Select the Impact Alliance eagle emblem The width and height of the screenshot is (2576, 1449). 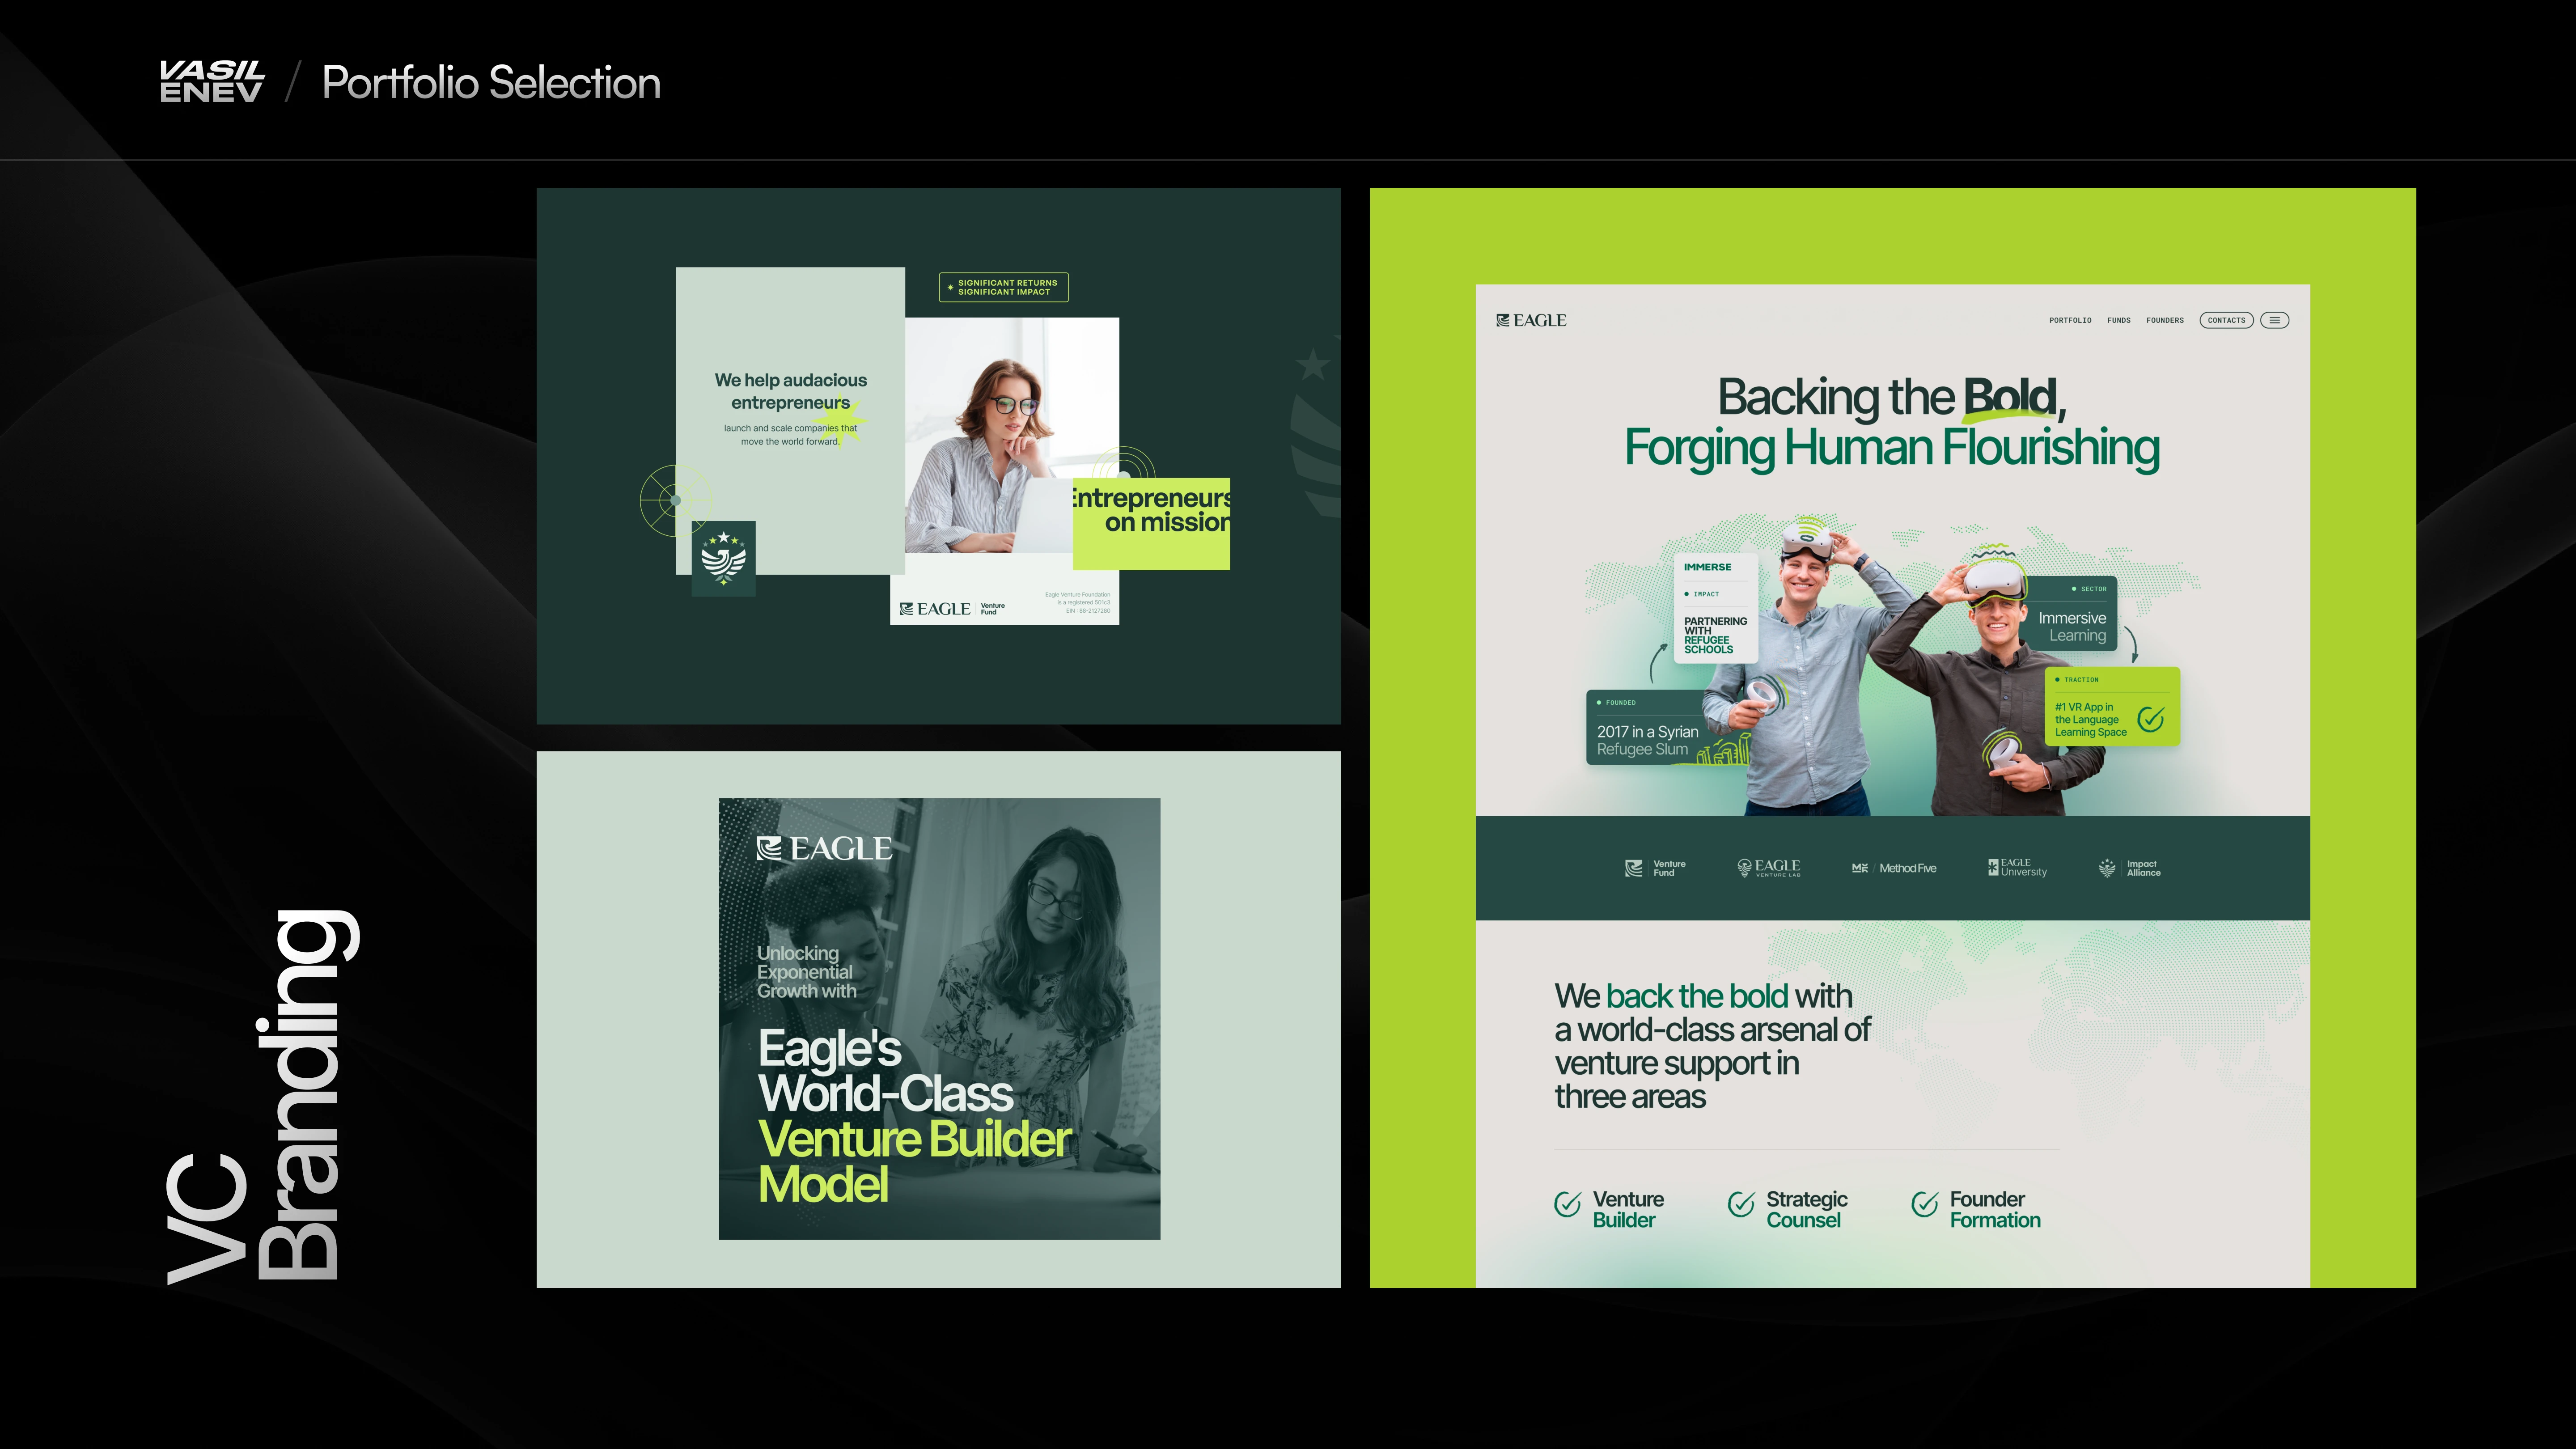click(x=2108, y=868)
